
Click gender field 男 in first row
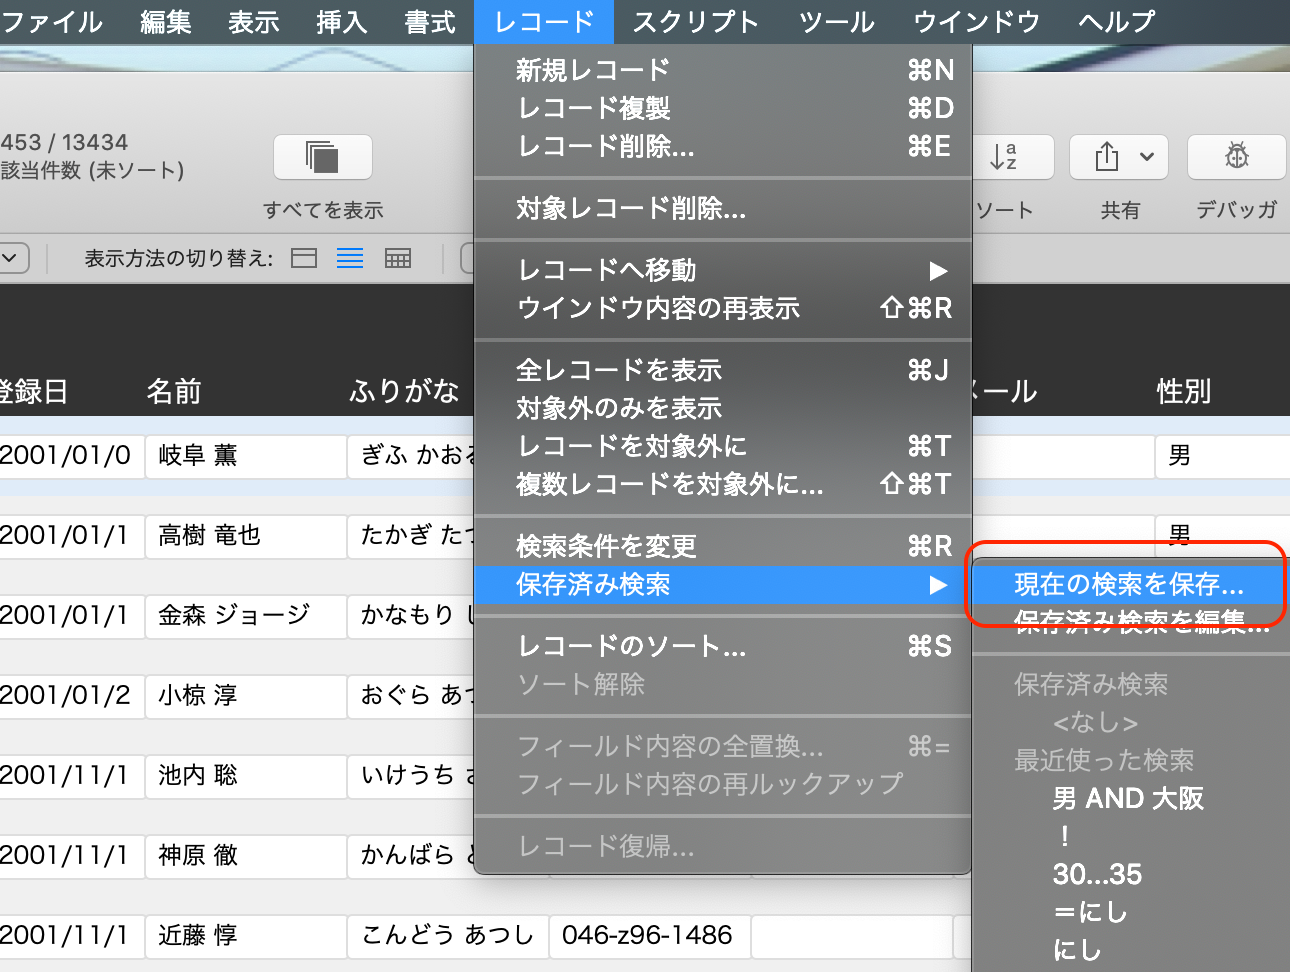coord(1222,456)
